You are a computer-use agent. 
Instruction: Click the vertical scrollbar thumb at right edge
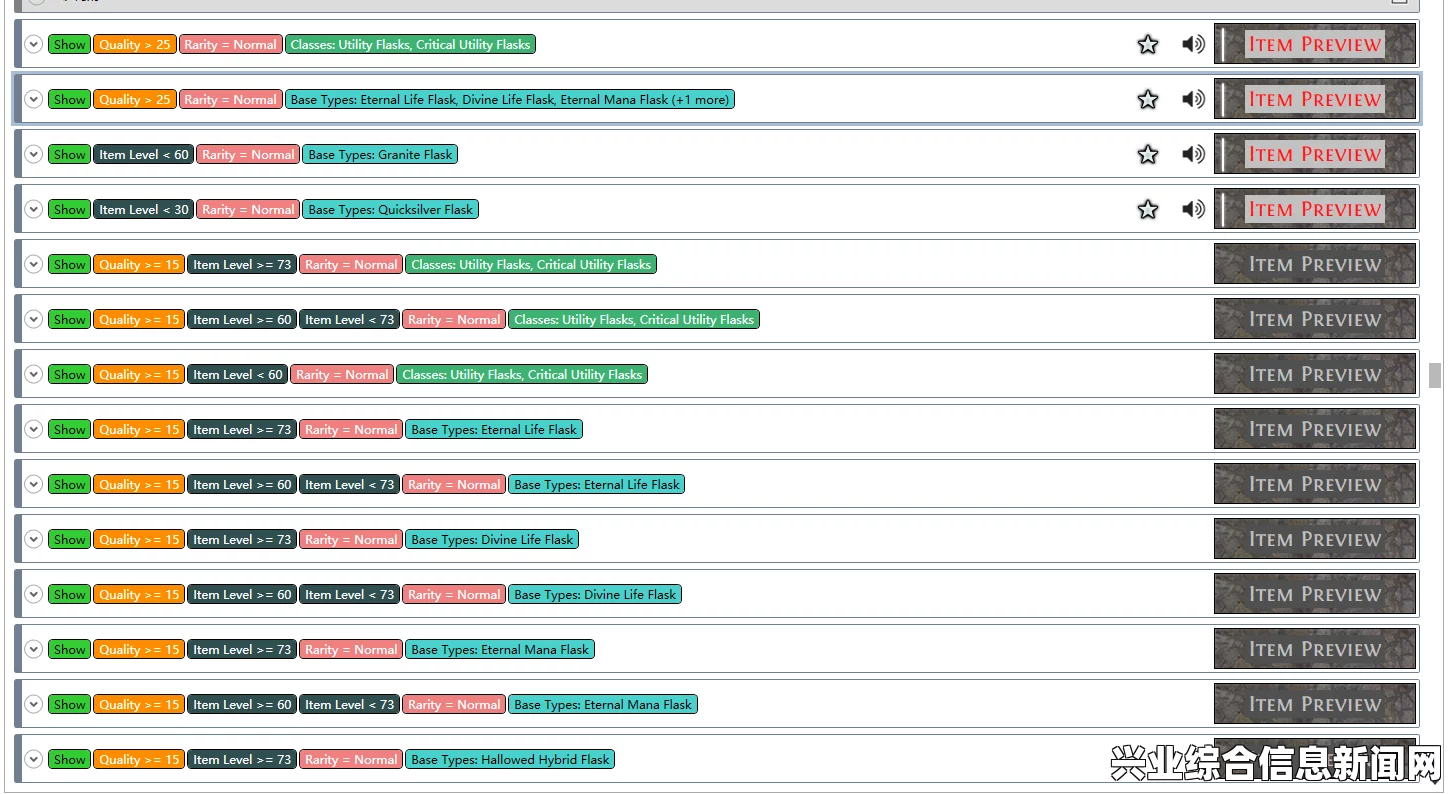pos(1435,375)
